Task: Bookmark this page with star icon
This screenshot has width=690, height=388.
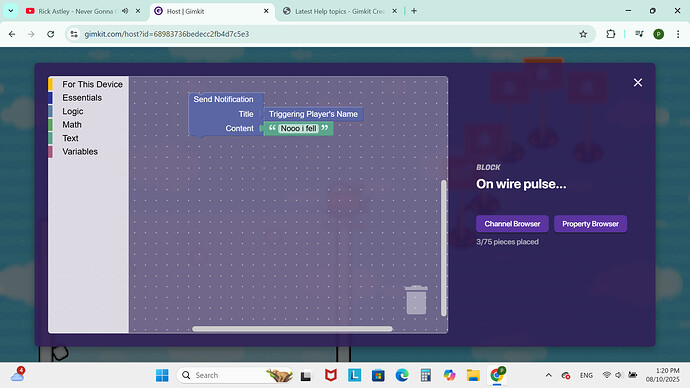Action: pyautogui.click(x=583, y=34)
